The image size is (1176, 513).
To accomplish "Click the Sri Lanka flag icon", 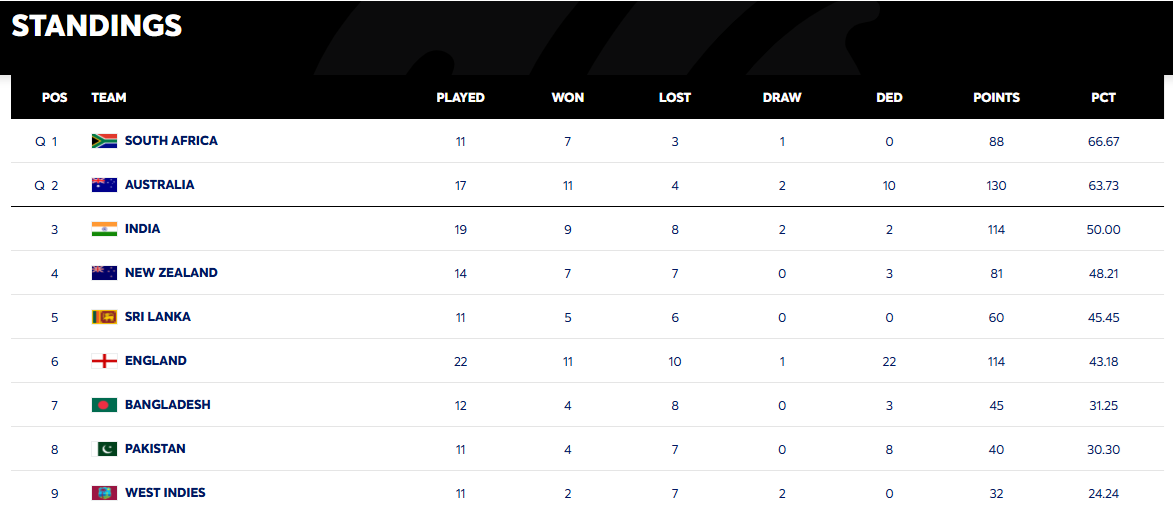I will pyautogui.click(x=104, y=317).
